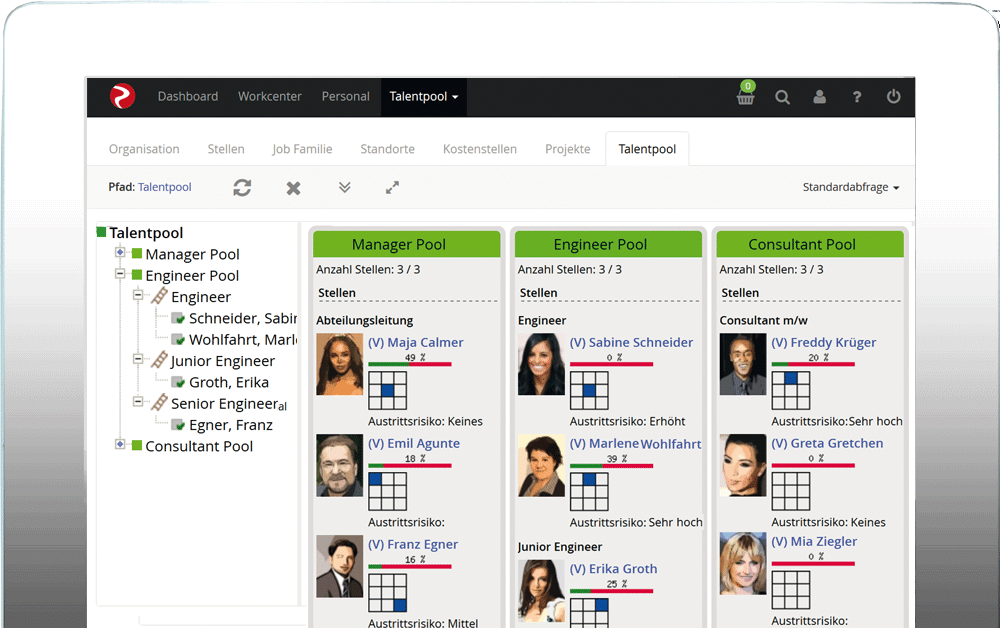Collapse the Engineer Pool tree node
The image size is (1000, 628).
click(x=120, y=274)
